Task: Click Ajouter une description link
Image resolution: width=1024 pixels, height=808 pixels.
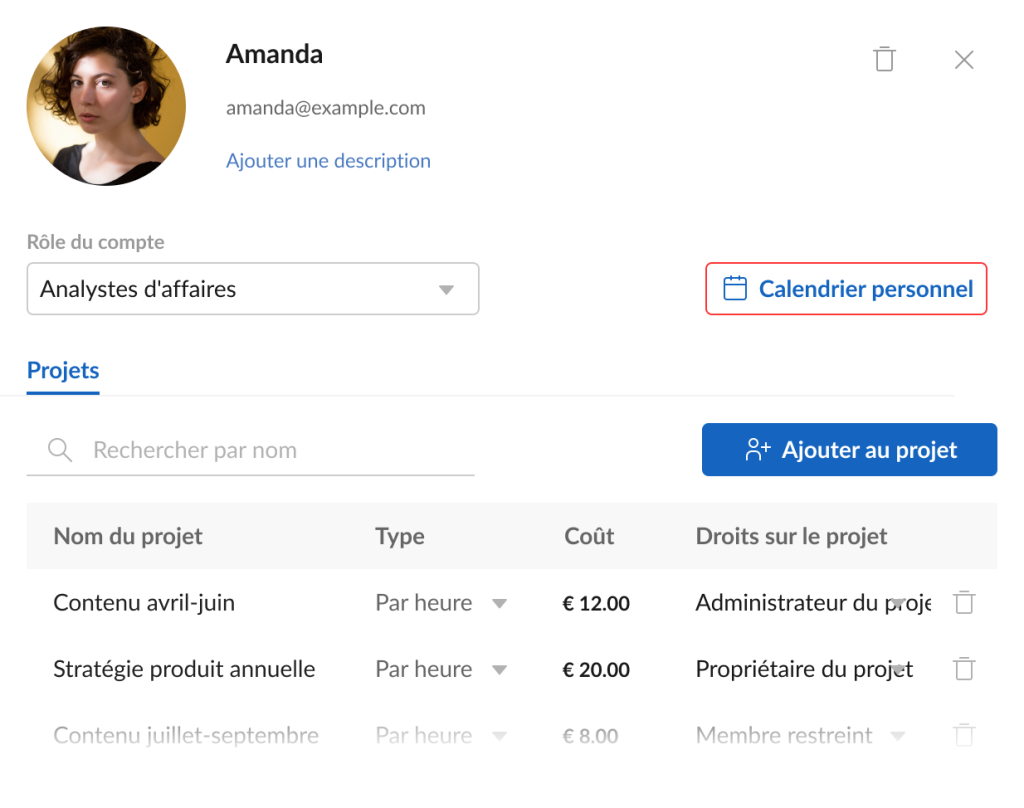Action: coord(328,161)
